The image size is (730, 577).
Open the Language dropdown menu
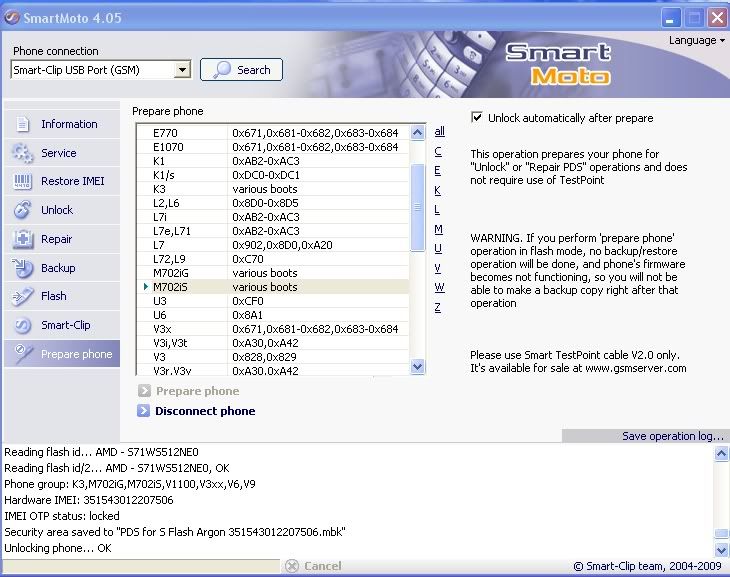[x=696, y=41]
